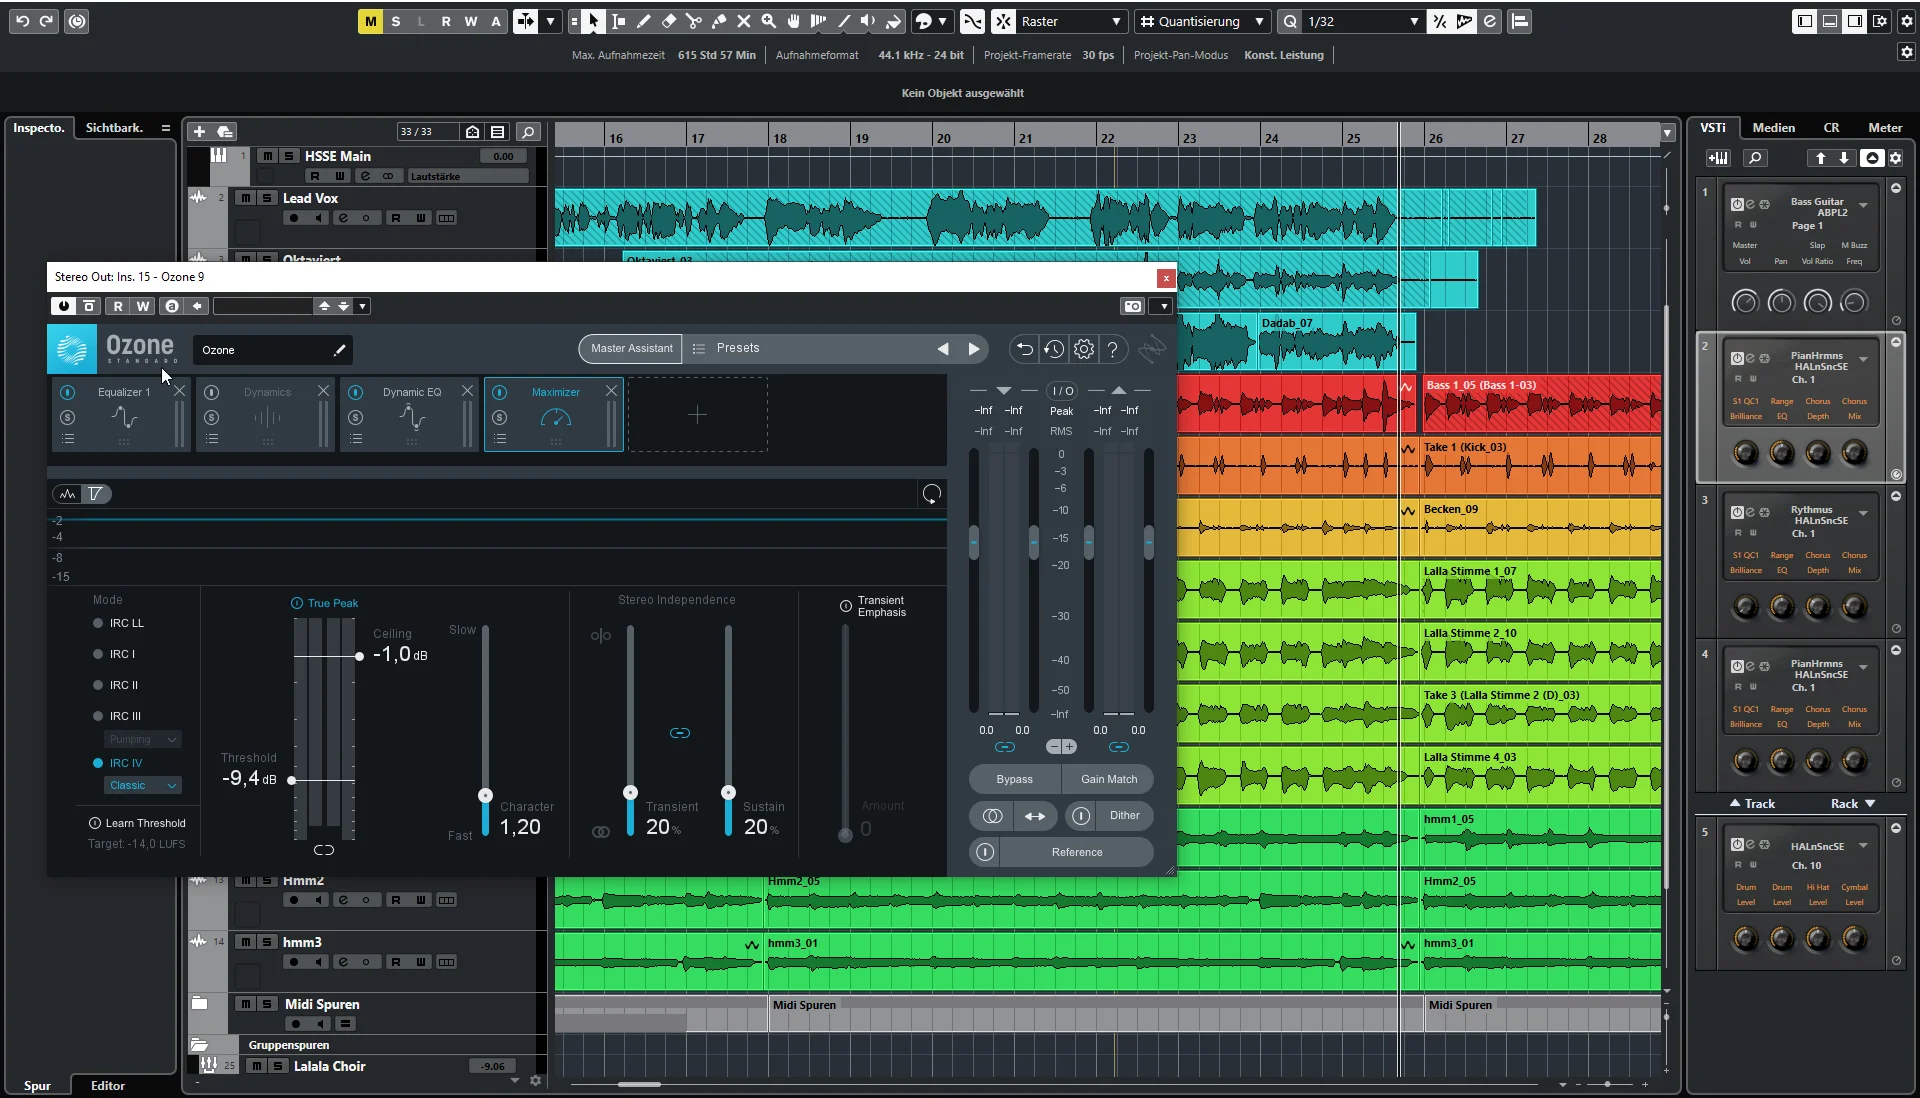The width and height of the screenshot is (1920, 1098).
Task: Open Ozone help question mark
Action: click(x=1112, y=349)
